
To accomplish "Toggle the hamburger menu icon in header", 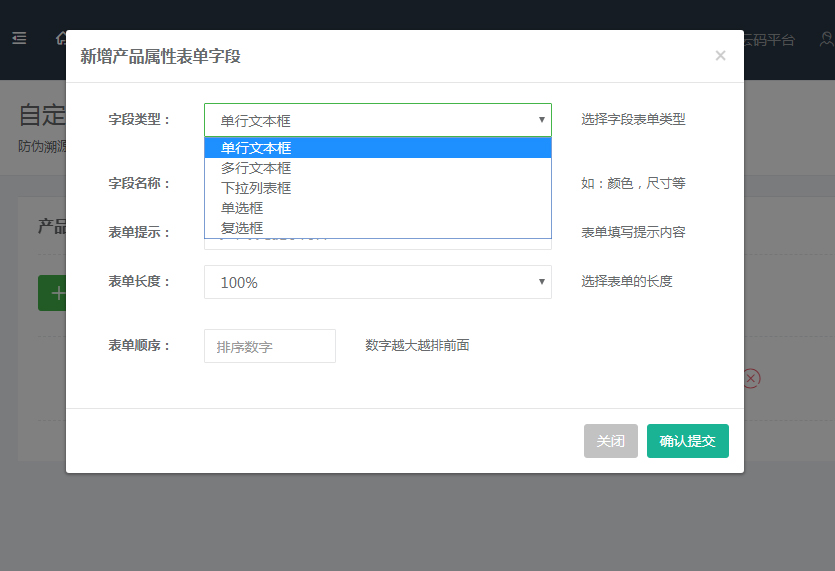I will (19, 38).
